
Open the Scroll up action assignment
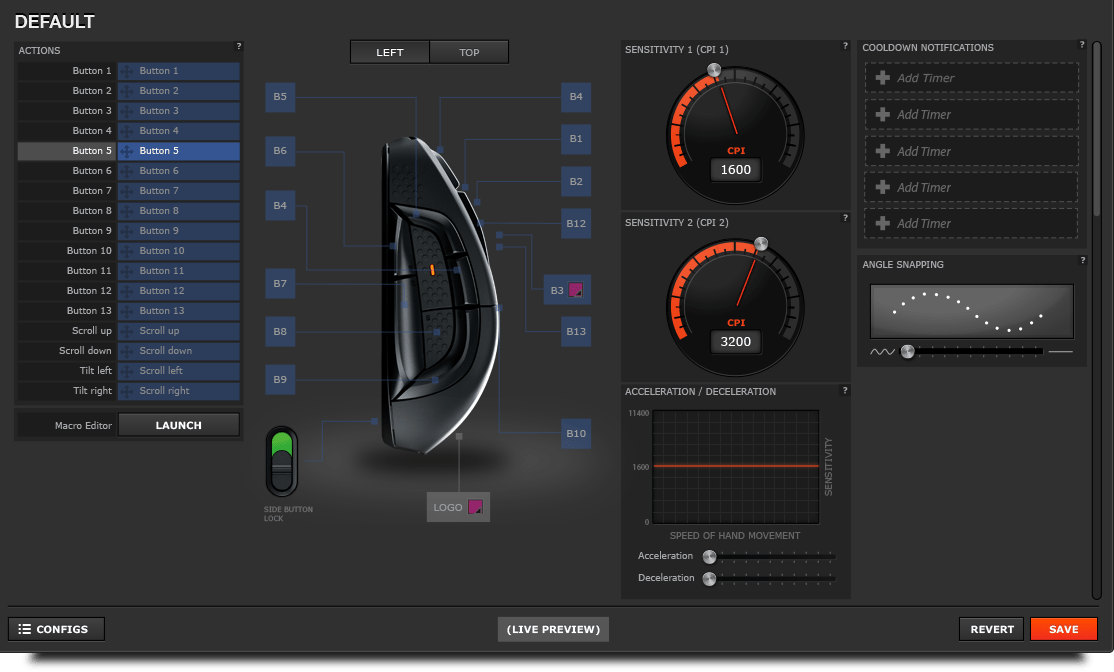pyautogui.click(x=179, y=331)
